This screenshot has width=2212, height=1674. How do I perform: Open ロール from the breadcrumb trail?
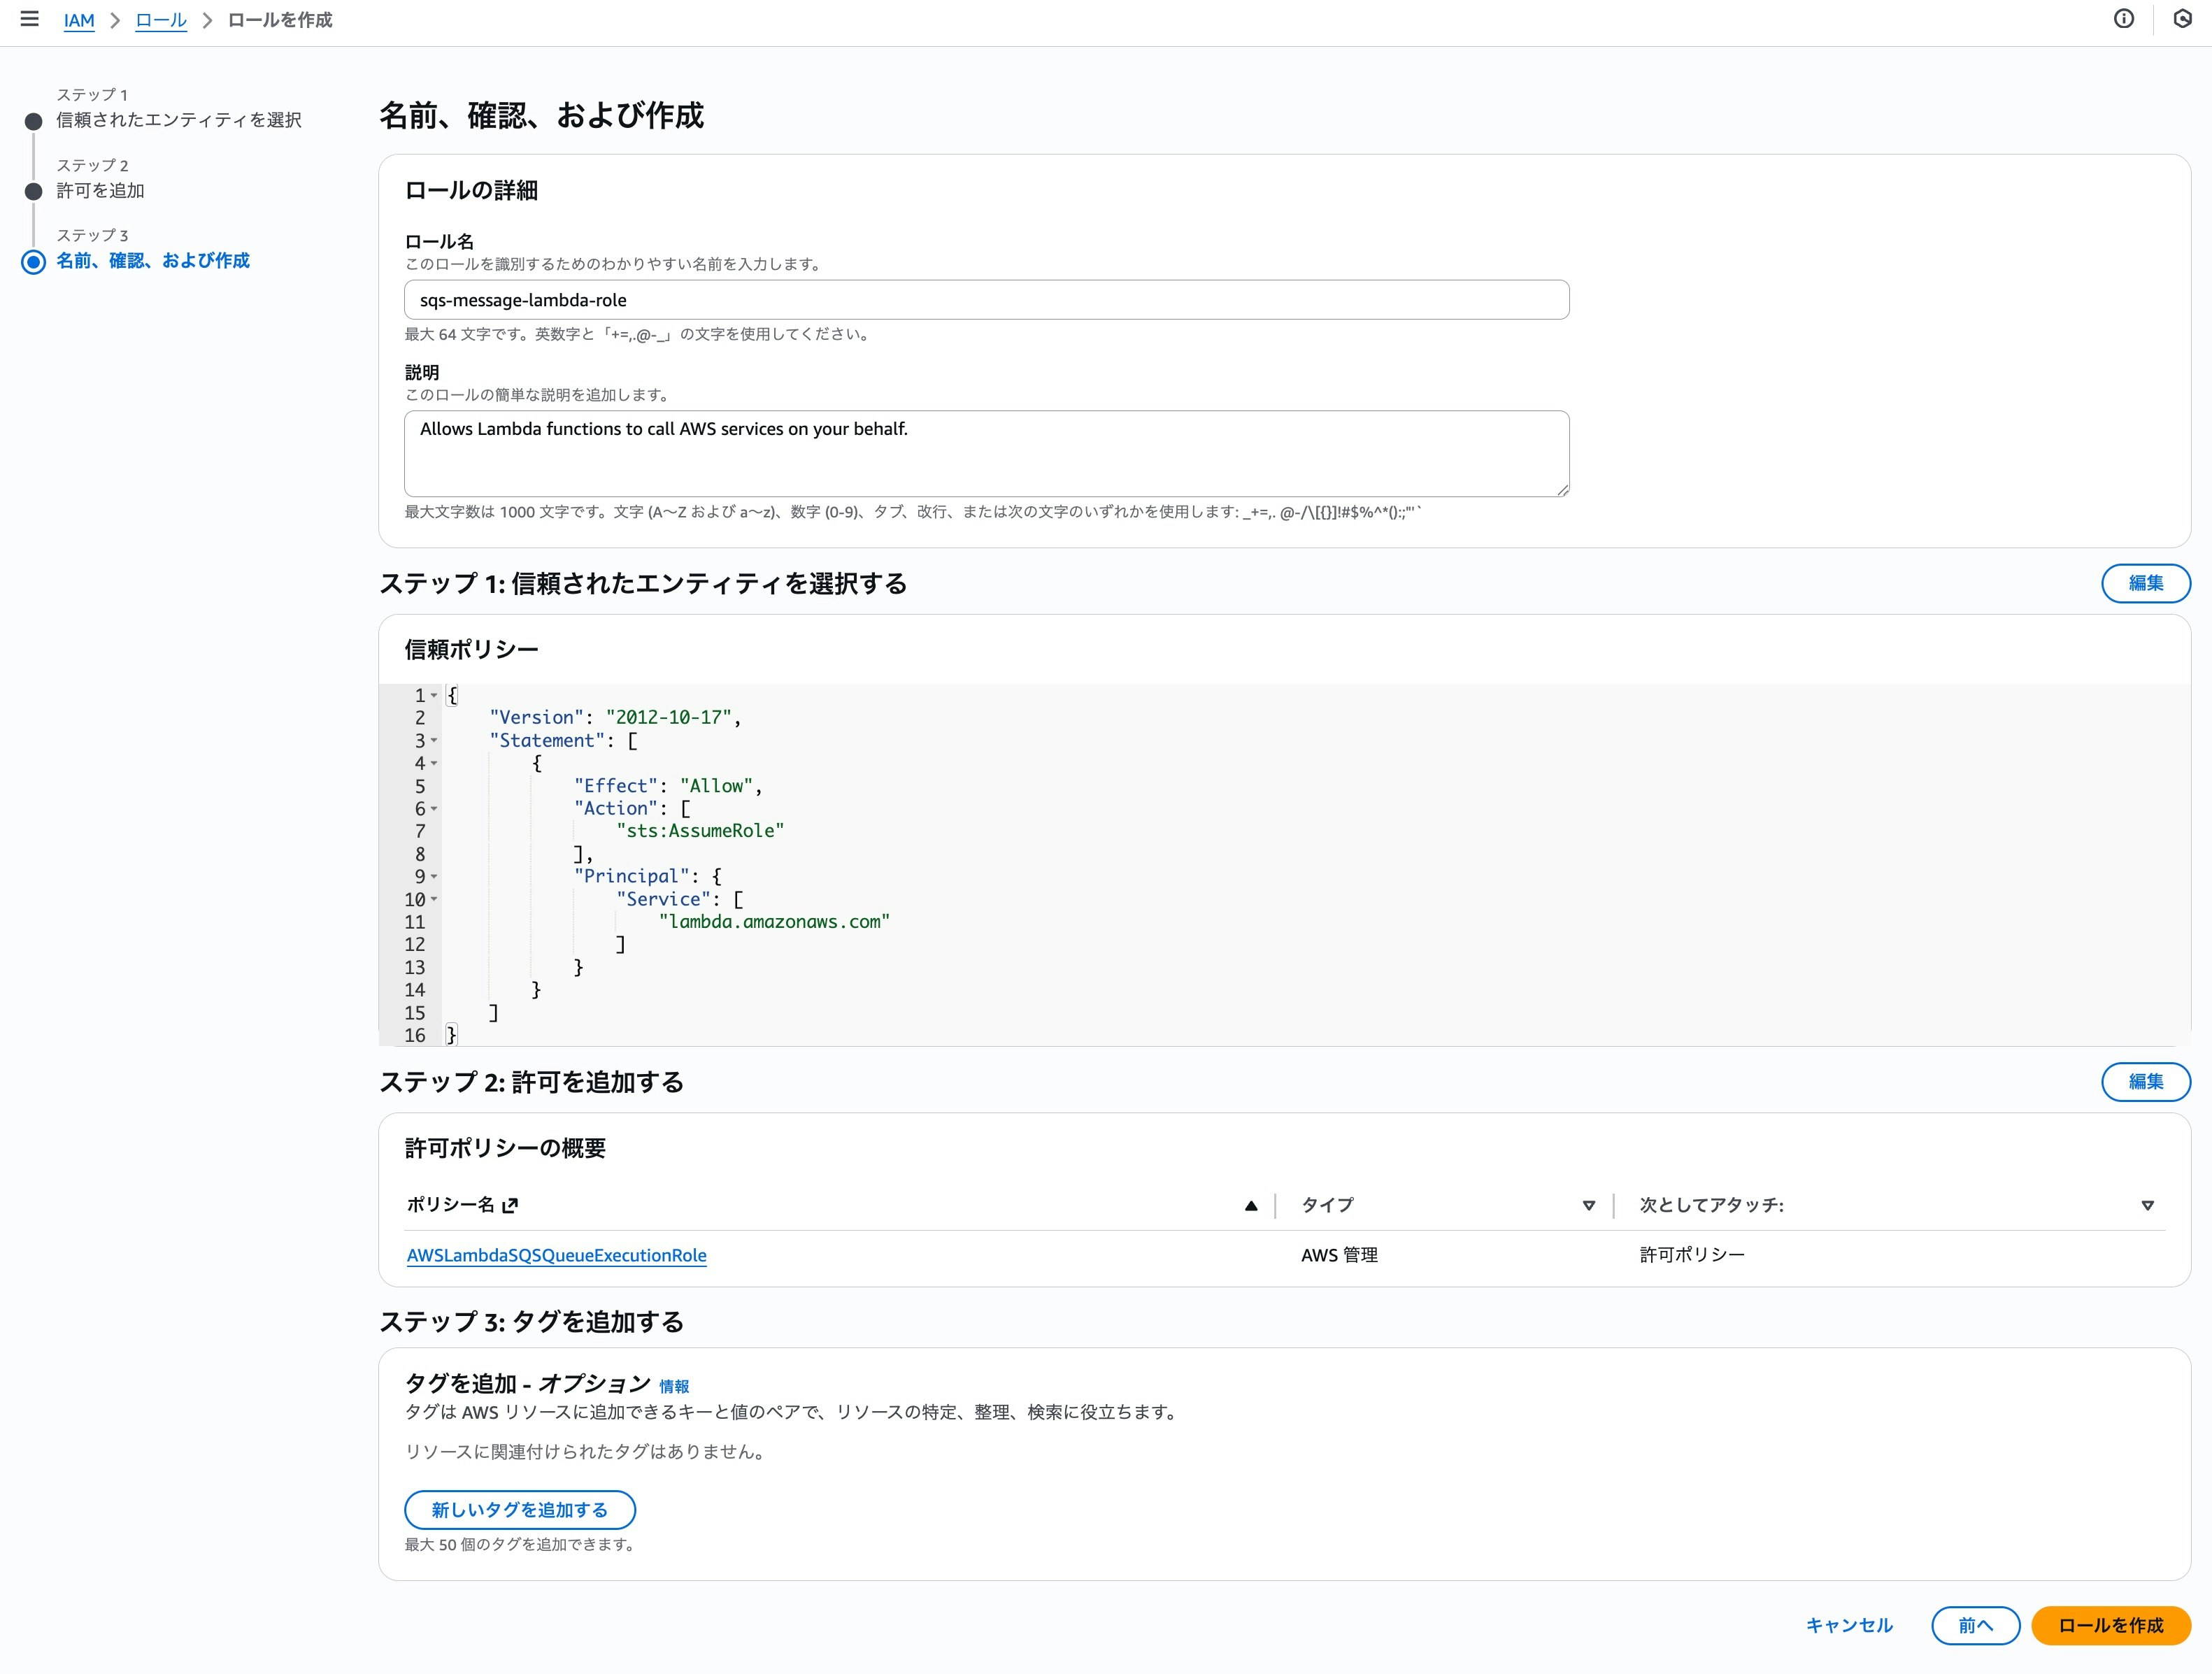pyautogui.click(x=160, y=19)
